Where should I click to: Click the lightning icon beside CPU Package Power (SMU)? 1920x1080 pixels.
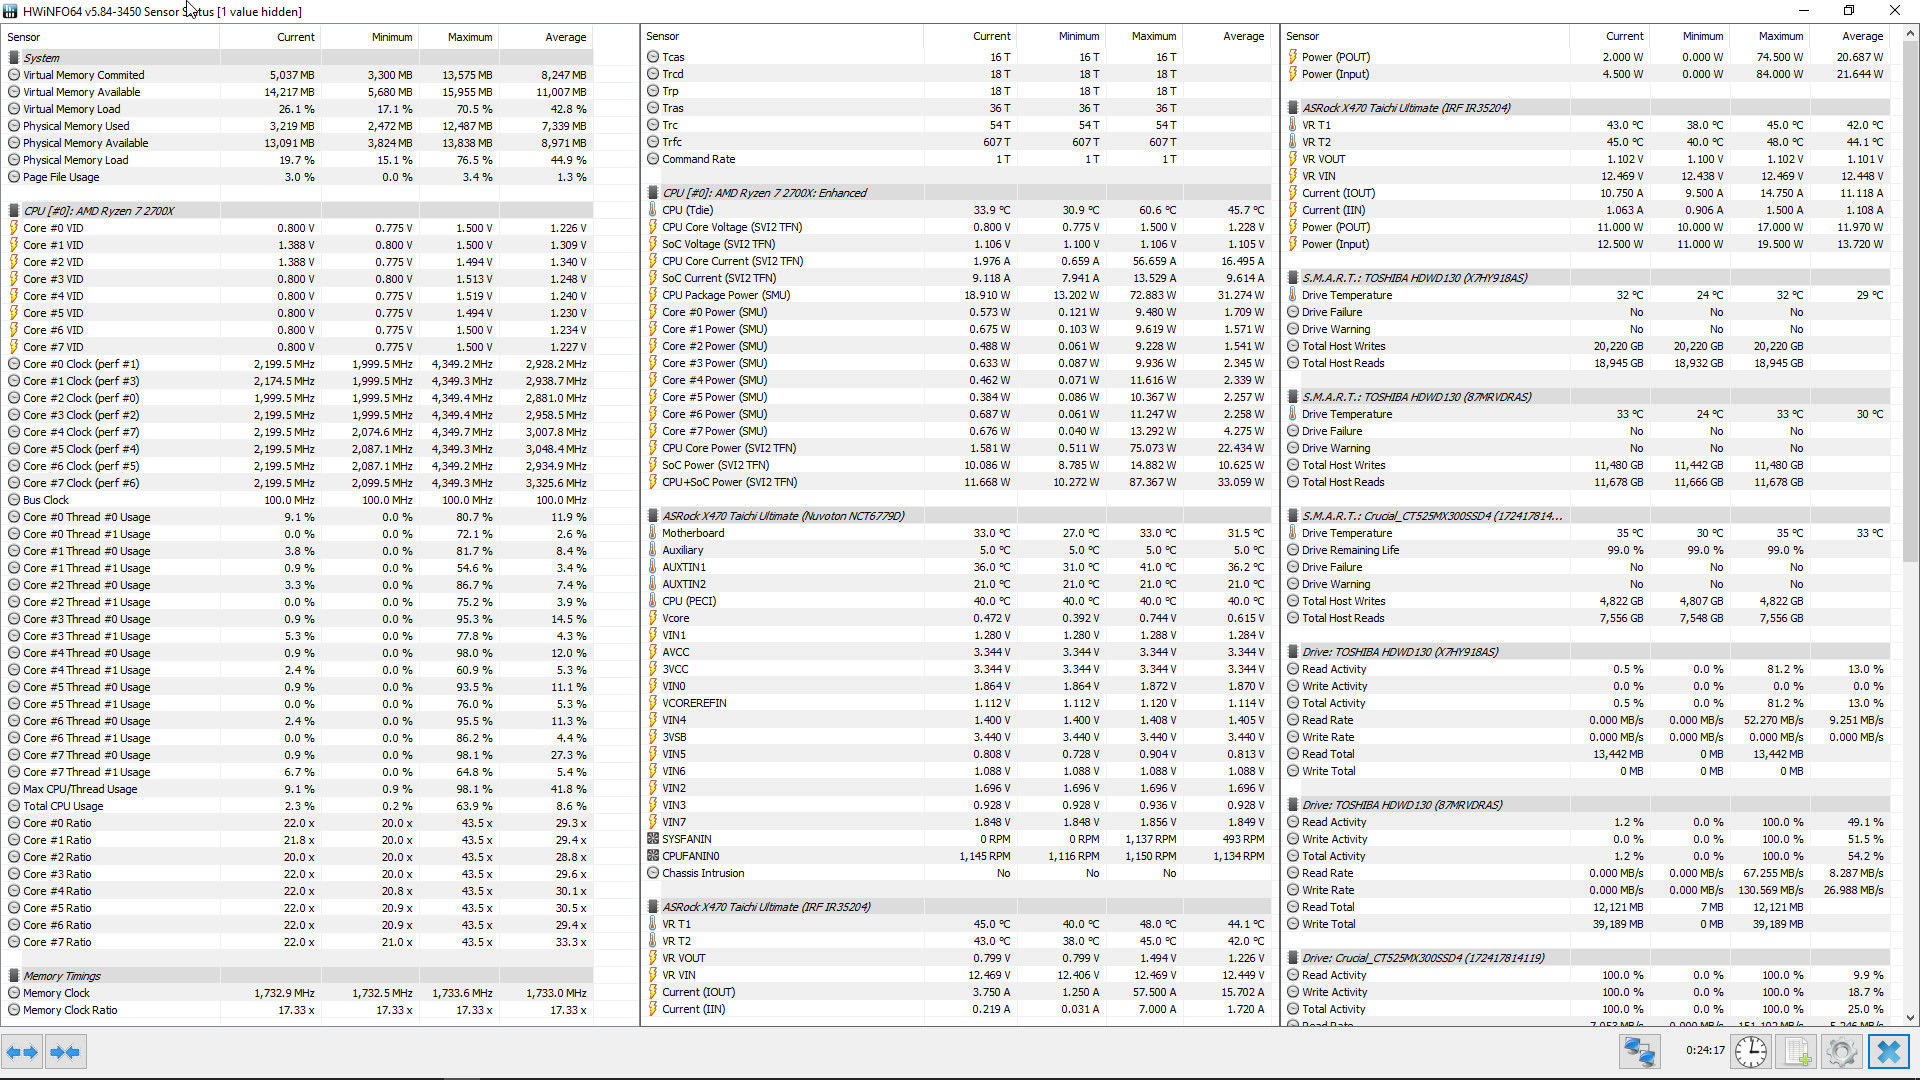[653, 295]
